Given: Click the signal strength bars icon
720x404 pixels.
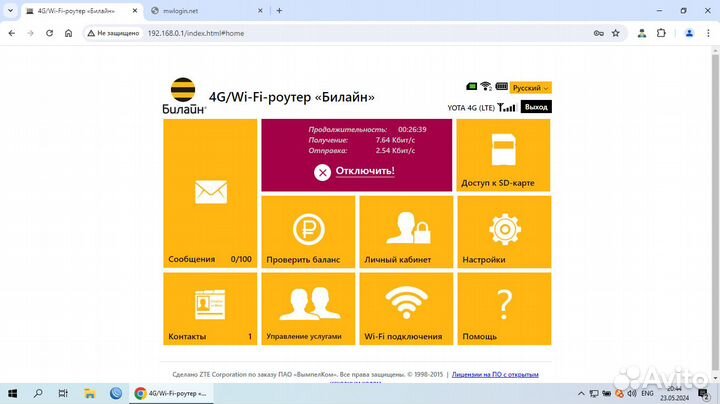Looking at the screenshot, I should (x=507, y=107).
